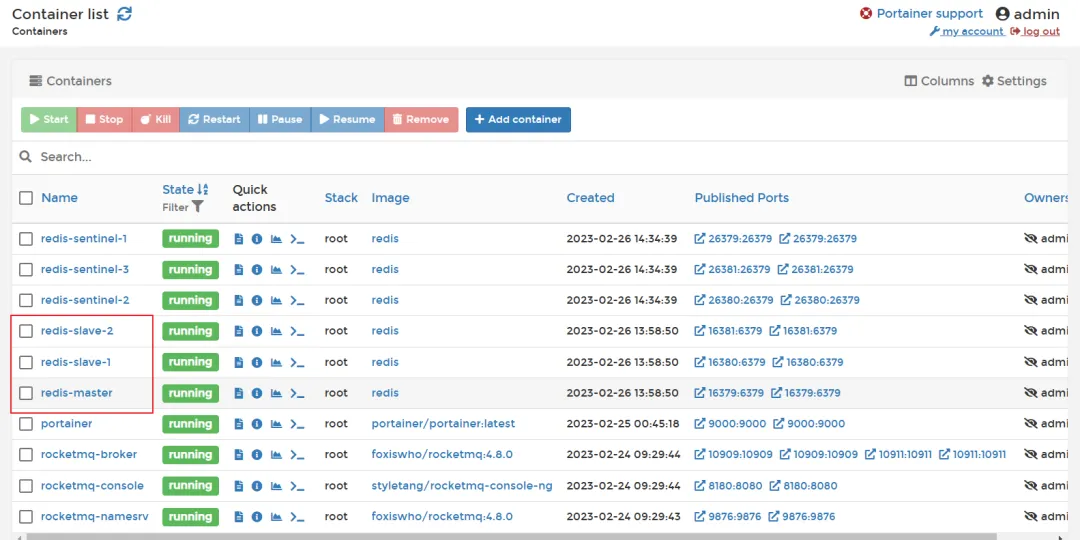Check the rocketmq-console row checkbox
Screen dimensions: 1080x540
[25, 486]
